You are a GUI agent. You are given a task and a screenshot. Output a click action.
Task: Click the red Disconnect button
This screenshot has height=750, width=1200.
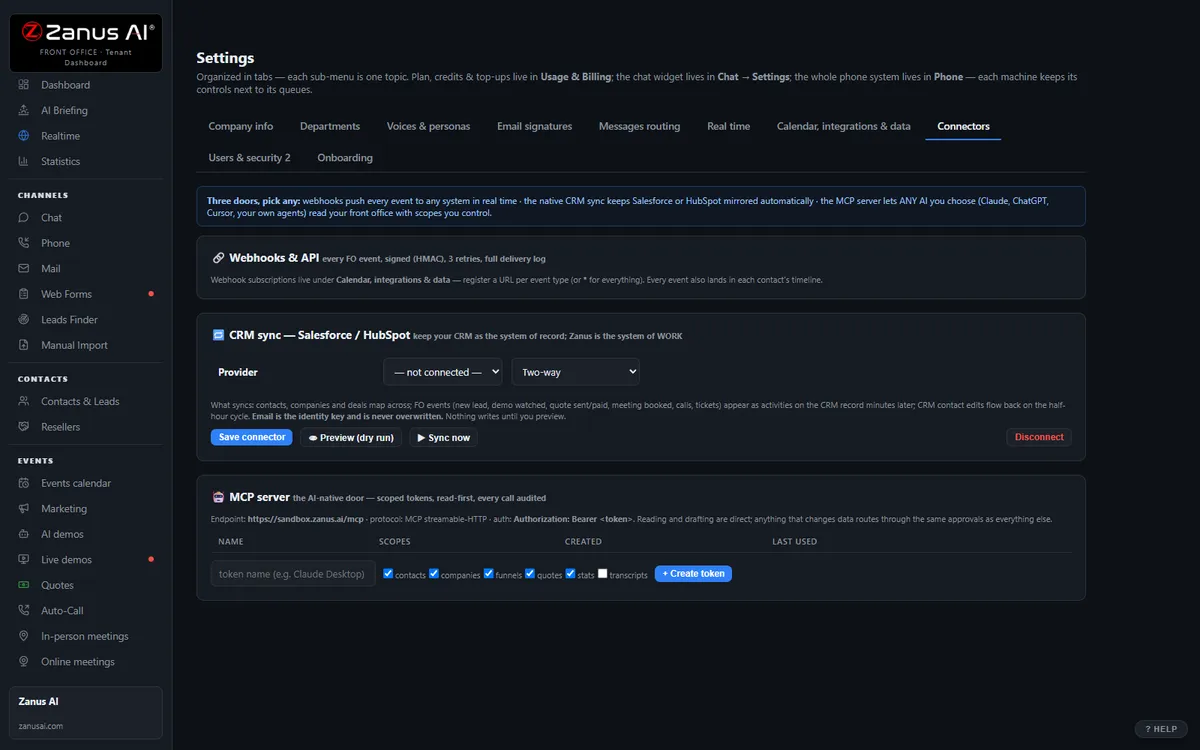tap(1039, 437)
